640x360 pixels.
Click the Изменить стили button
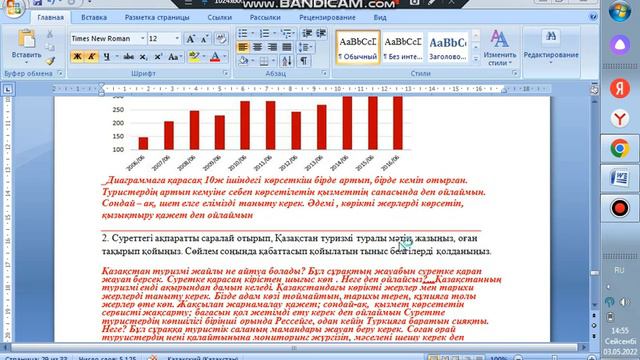click(500, 48)
